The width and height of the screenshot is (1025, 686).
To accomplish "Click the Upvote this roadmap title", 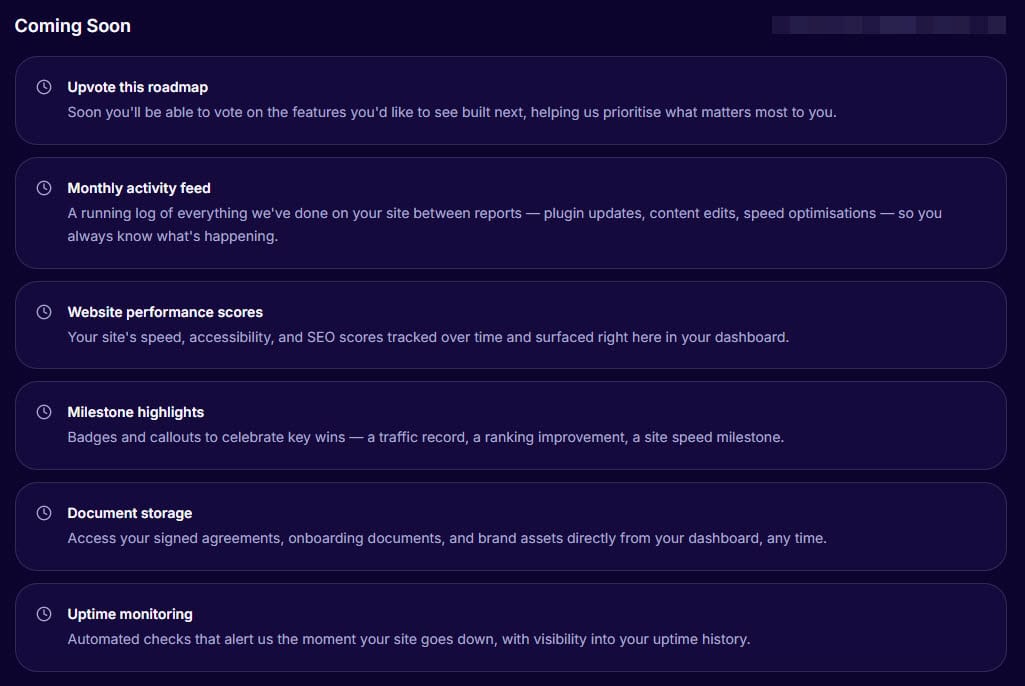I will [138, 87].
